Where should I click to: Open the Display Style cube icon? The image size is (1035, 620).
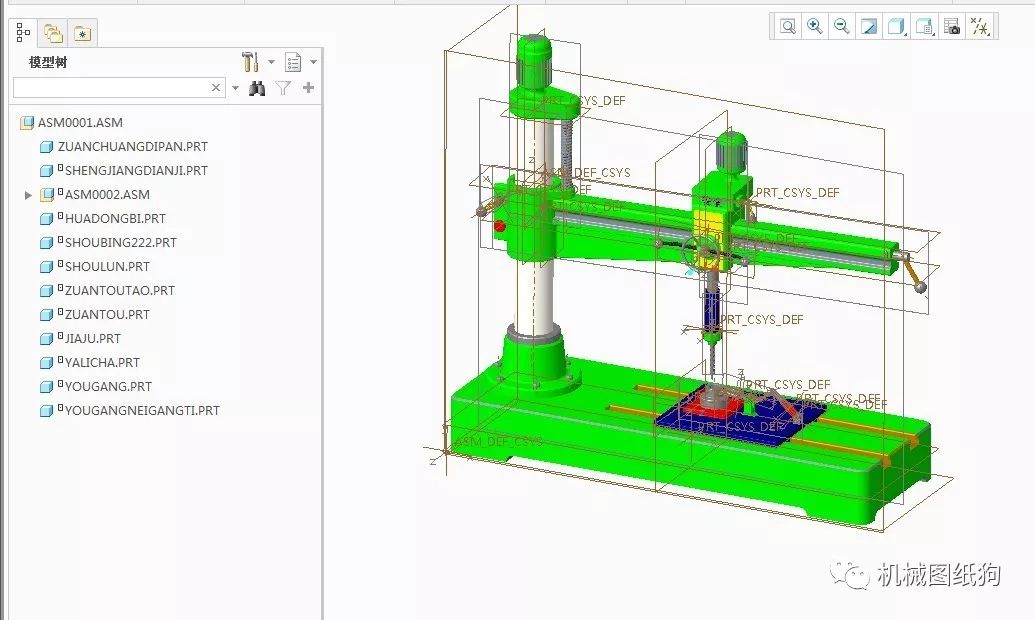pyautogui.click(x=896, y=26)
